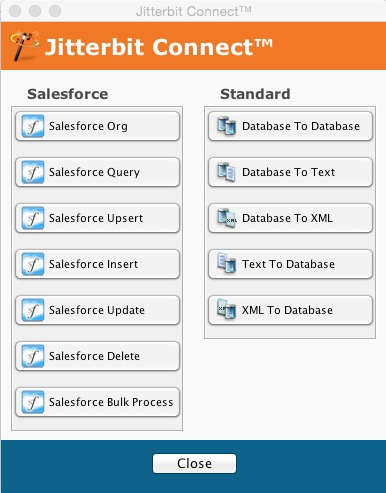The image size is (386, 493).
Task: Click the Salesforce Query icon
Action: (x=33, y=172)
